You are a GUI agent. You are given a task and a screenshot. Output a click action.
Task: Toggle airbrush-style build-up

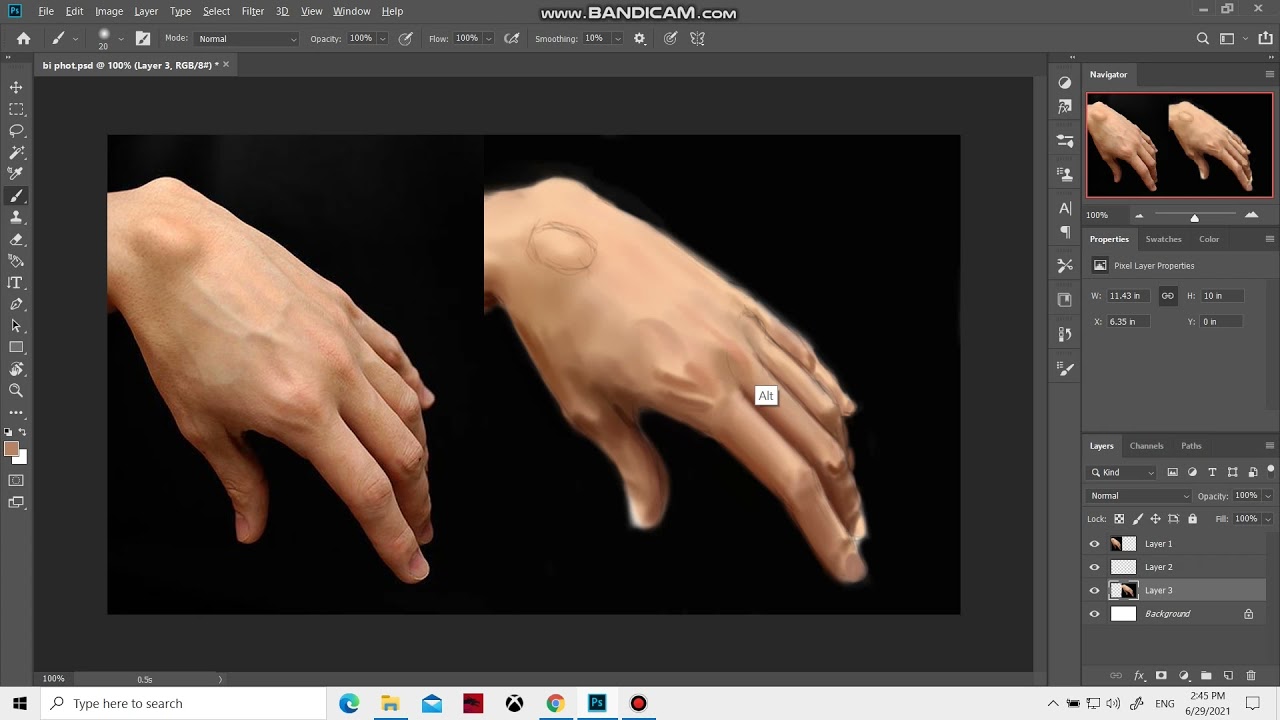tap(512, 39)
